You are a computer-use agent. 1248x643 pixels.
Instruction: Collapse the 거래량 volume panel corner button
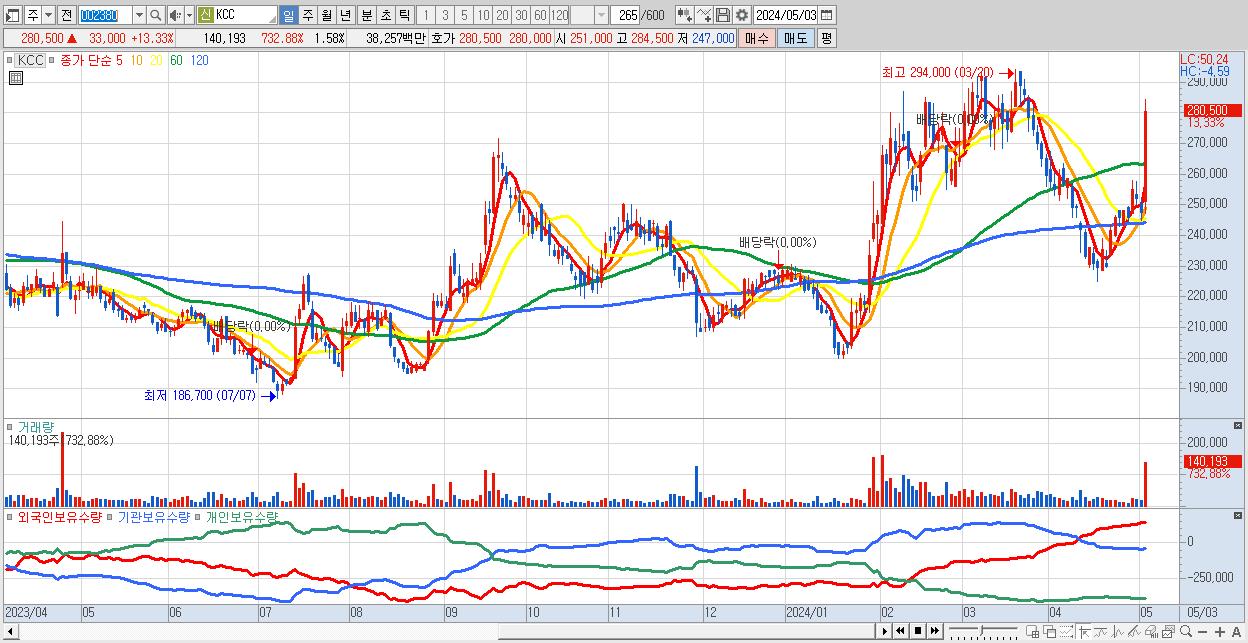pyautogui.click(x=1237, y=426)
